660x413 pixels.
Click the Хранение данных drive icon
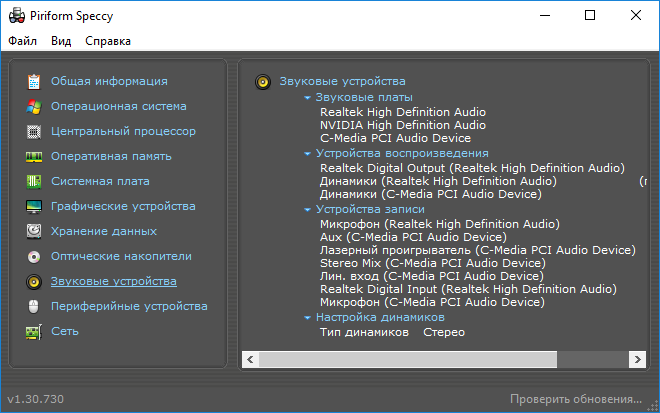tap(34, 231)
